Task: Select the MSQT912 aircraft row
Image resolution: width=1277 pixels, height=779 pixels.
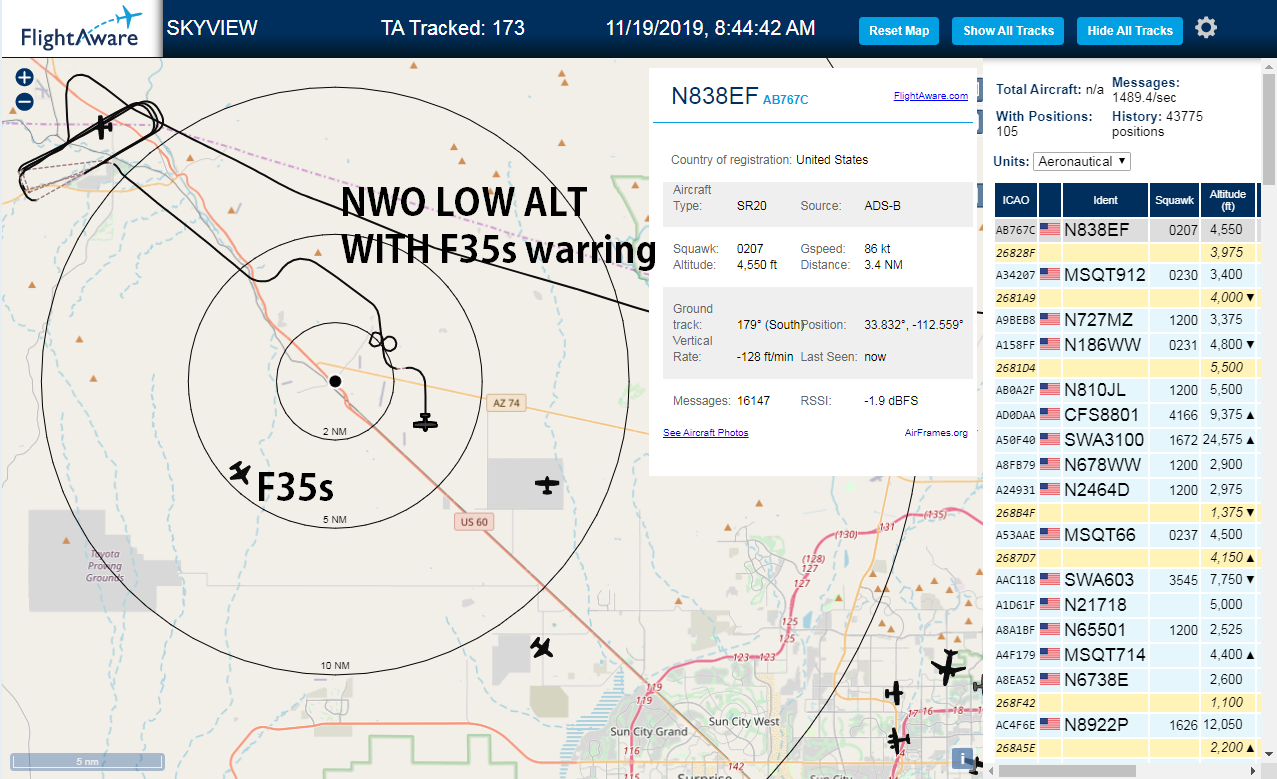Action: pos(1127,275)
